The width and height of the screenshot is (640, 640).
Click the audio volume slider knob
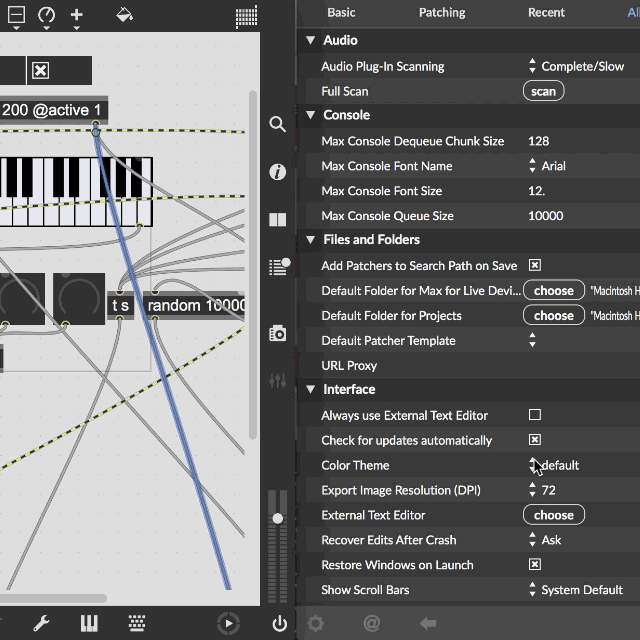(278, 518)
